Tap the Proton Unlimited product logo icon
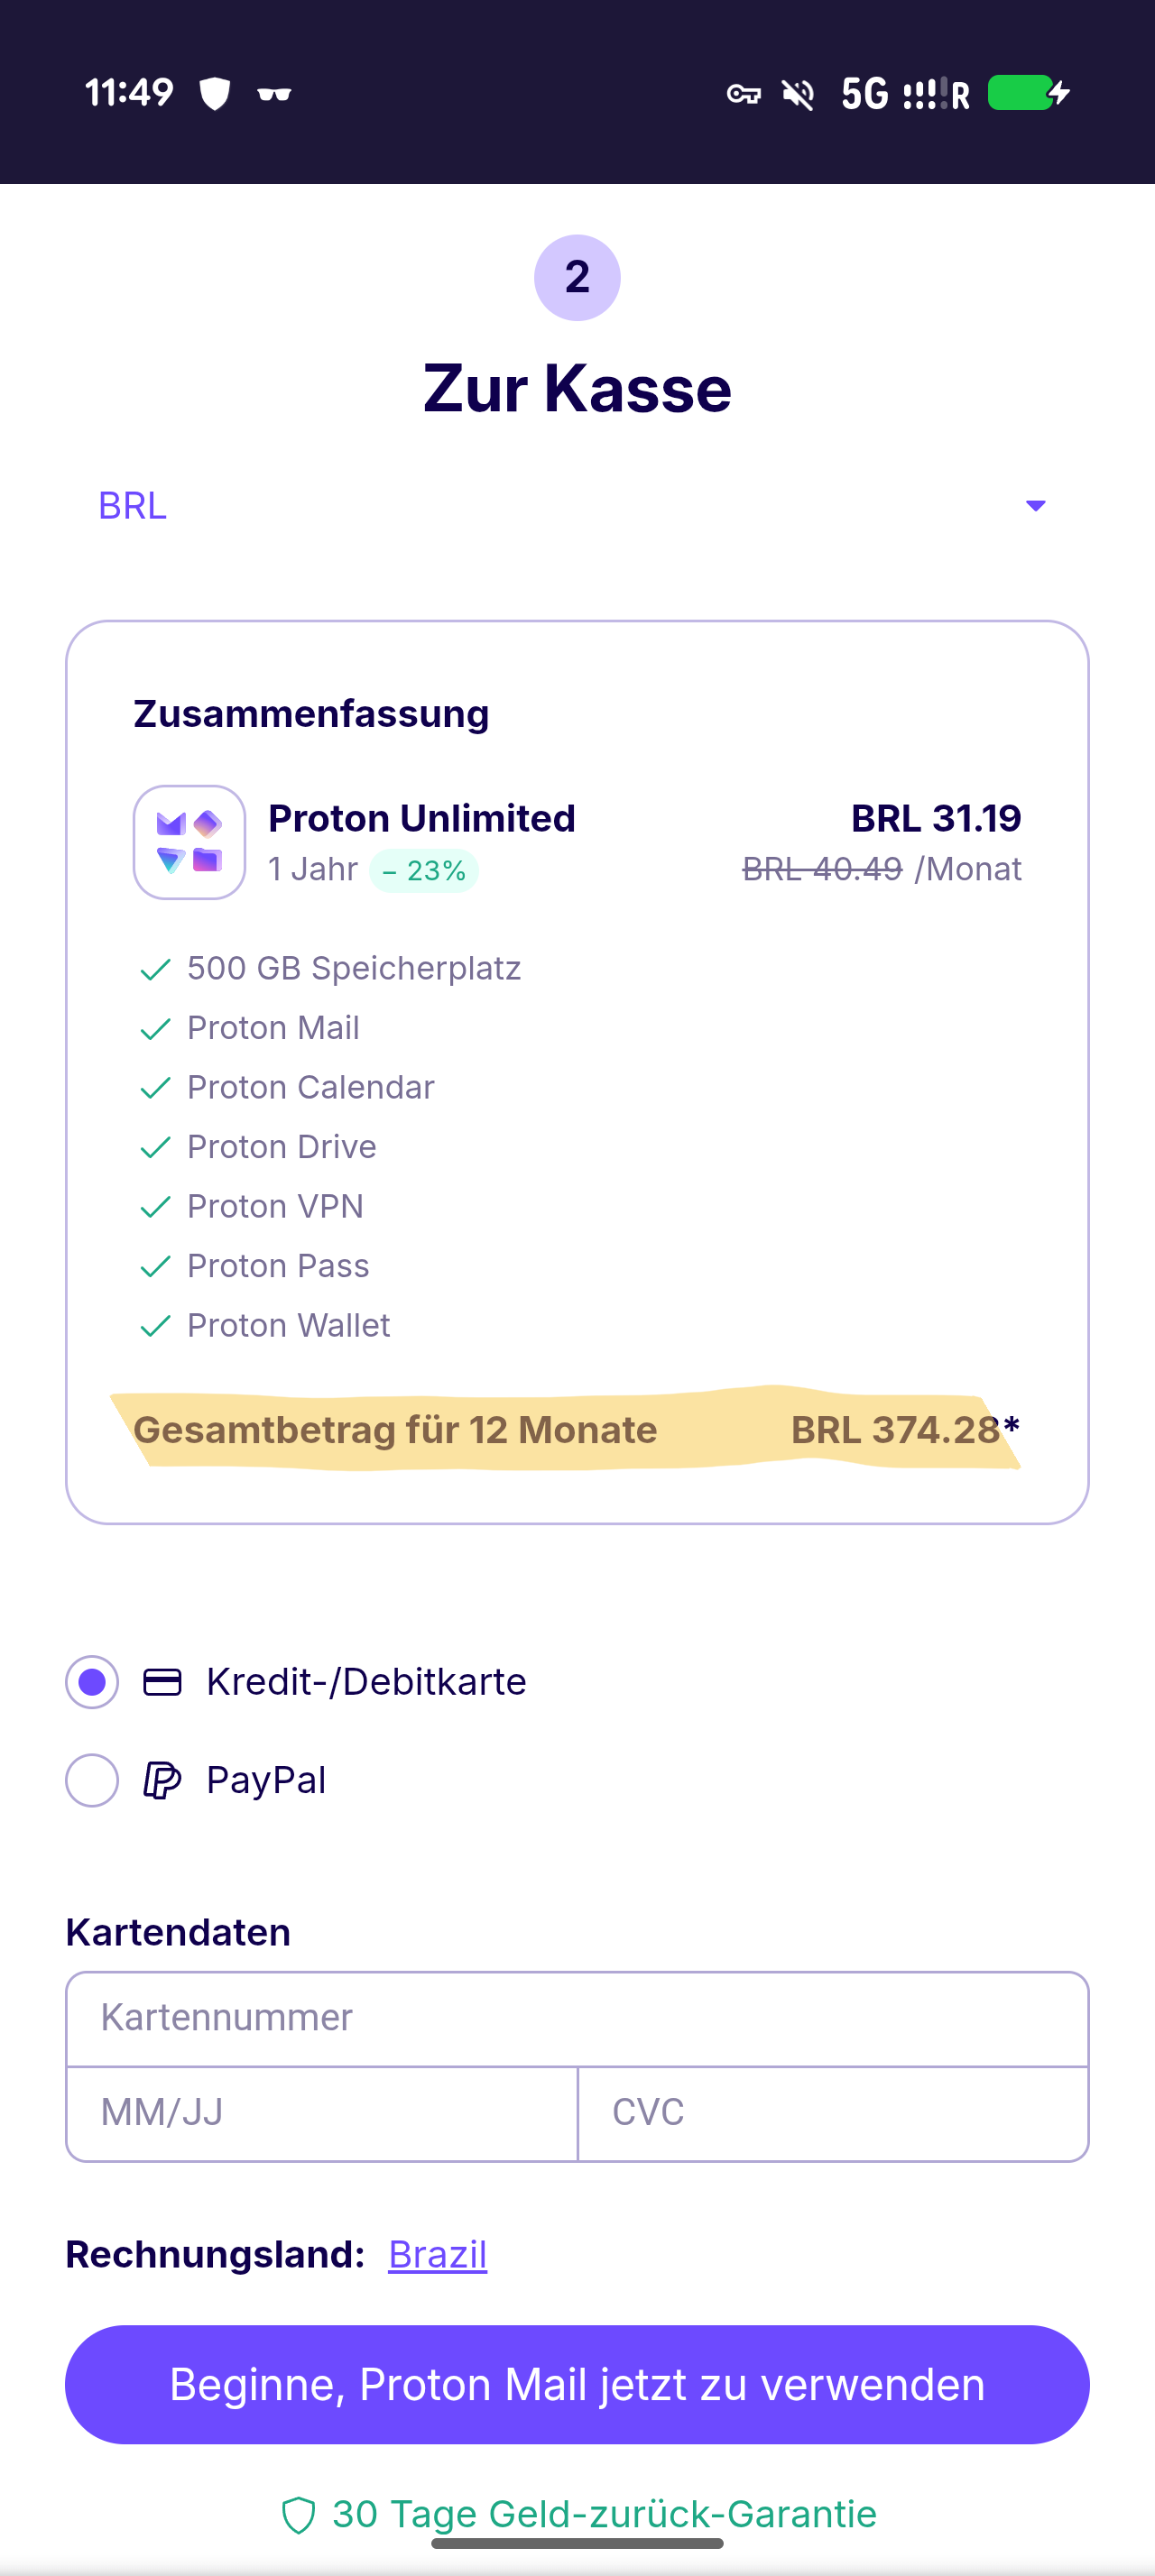Screen dimensions: 1155x2576 (x=189, y=842)
